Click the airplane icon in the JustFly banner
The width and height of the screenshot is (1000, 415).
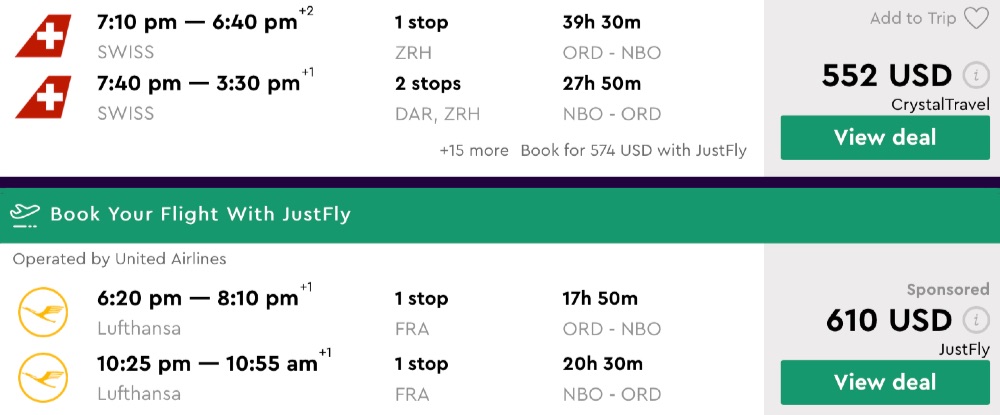[x=24, y=214]
